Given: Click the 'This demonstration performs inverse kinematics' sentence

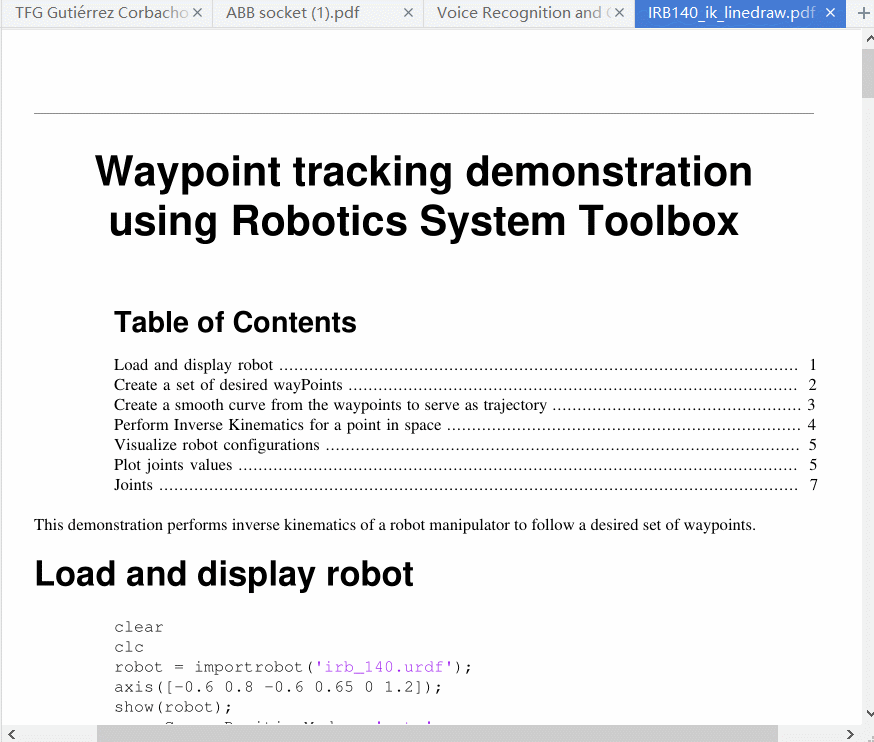Looking at the screenshot, I should click(x=395, y=525).
